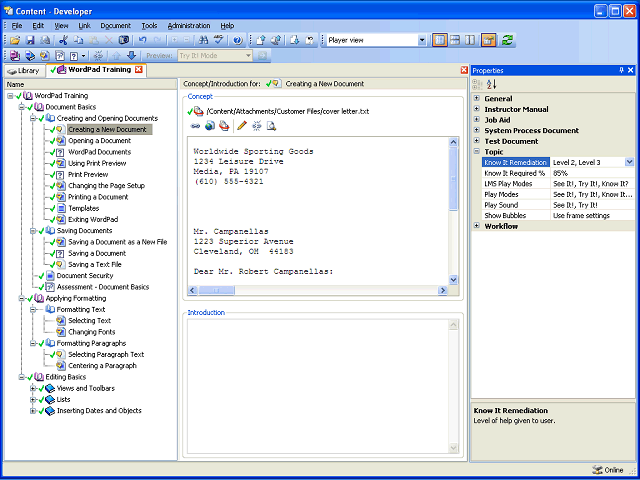Viewport: 640px width, 480px height.
Task: Click the save icon in main toolbar
Action: pyautogui.click(x=31, y=40)
